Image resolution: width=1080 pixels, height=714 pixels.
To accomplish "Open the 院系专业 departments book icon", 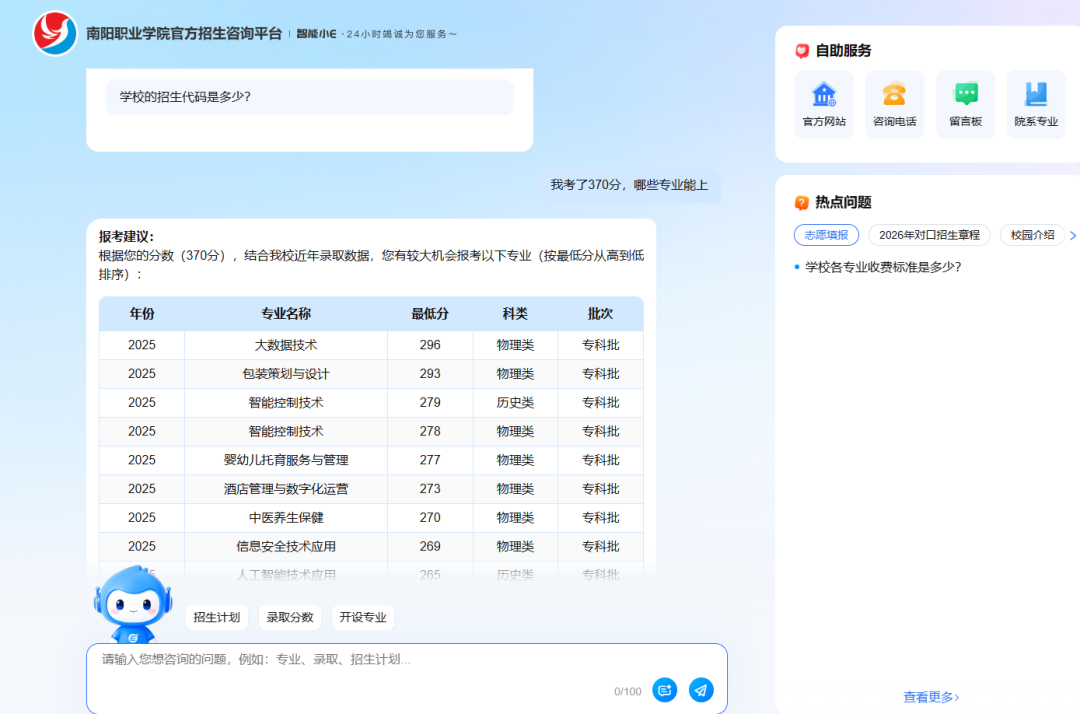I will pos(1036,95).
